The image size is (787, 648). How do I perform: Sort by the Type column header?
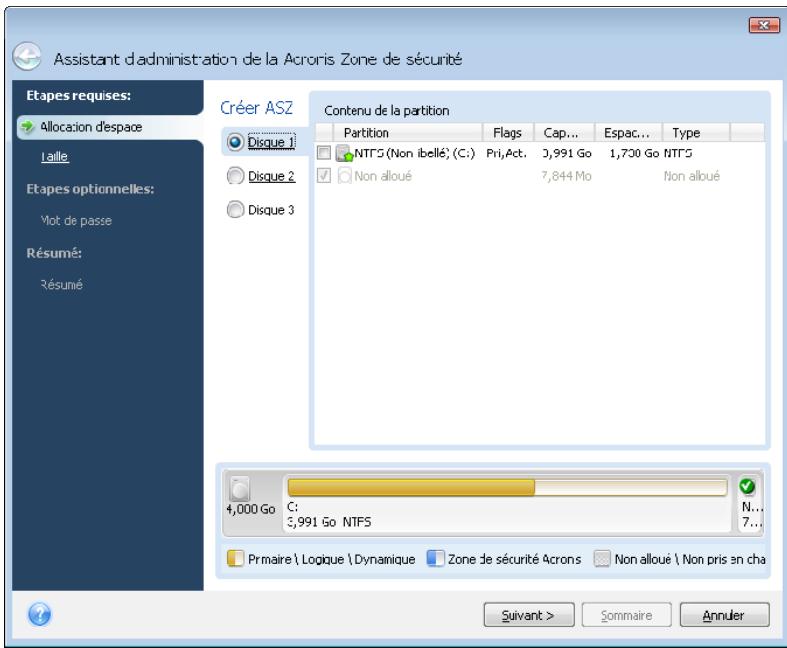click(696, 133)
